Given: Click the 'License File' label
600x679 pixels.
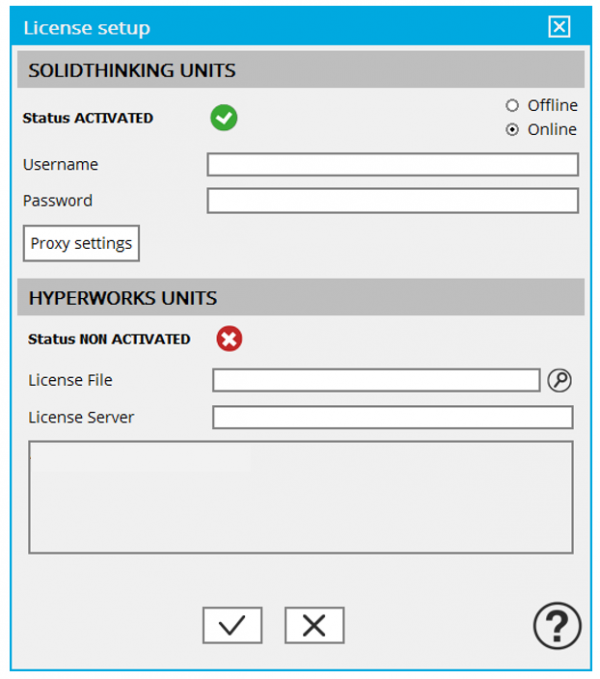Looking at the screenshot, I should (x=71, y=380).
